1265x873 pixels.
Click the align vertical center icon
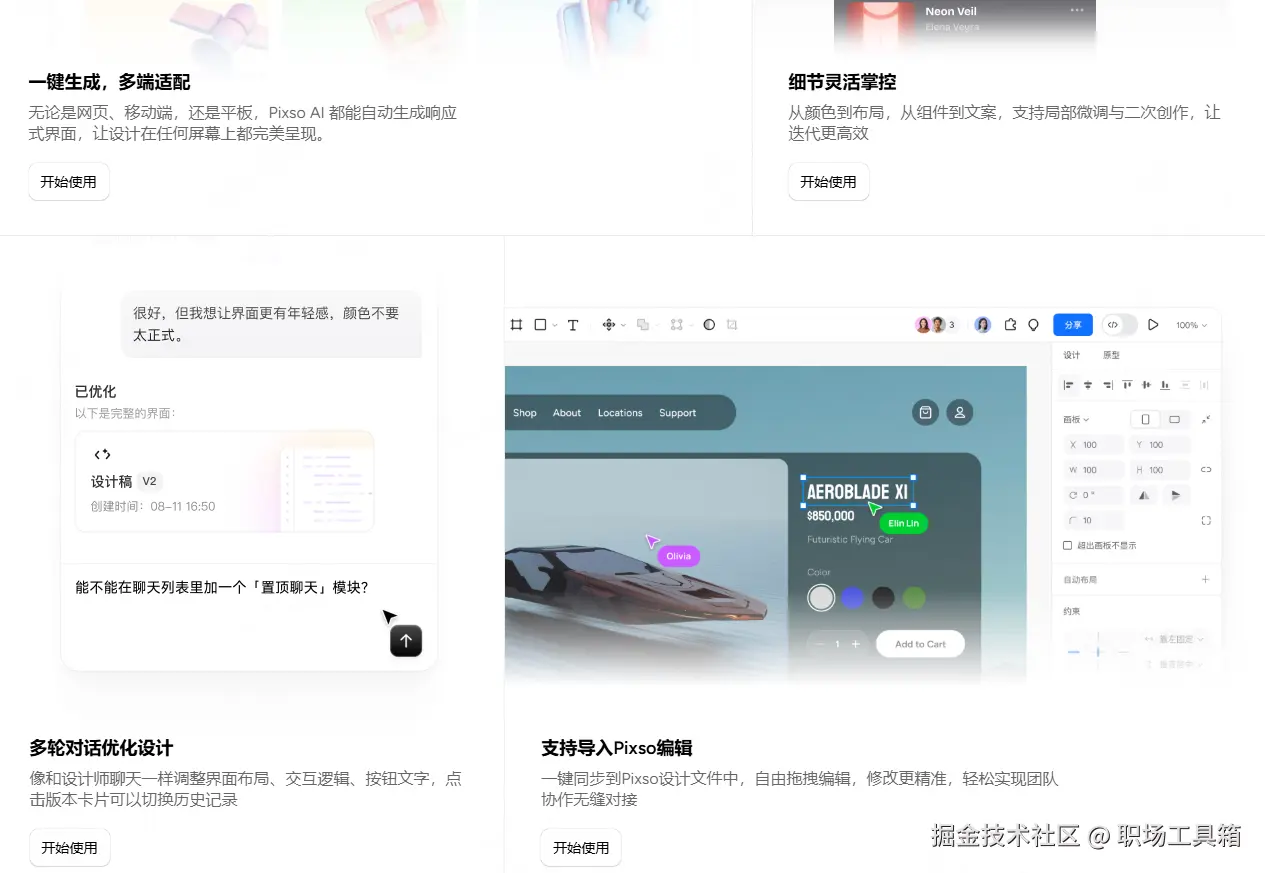(x=1146, y=385)
